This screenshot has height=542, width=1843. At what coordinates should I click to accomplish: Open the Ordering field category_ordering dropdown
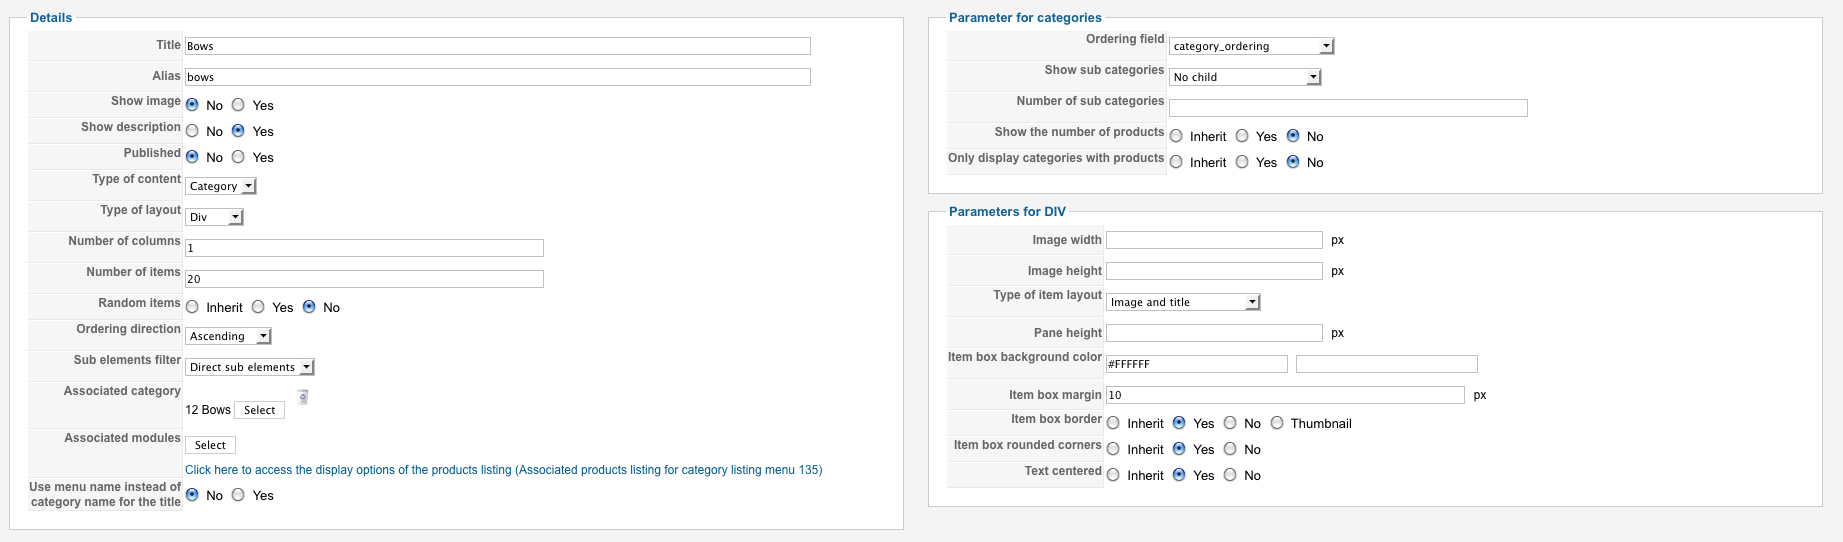click(x=1251, y=46)
